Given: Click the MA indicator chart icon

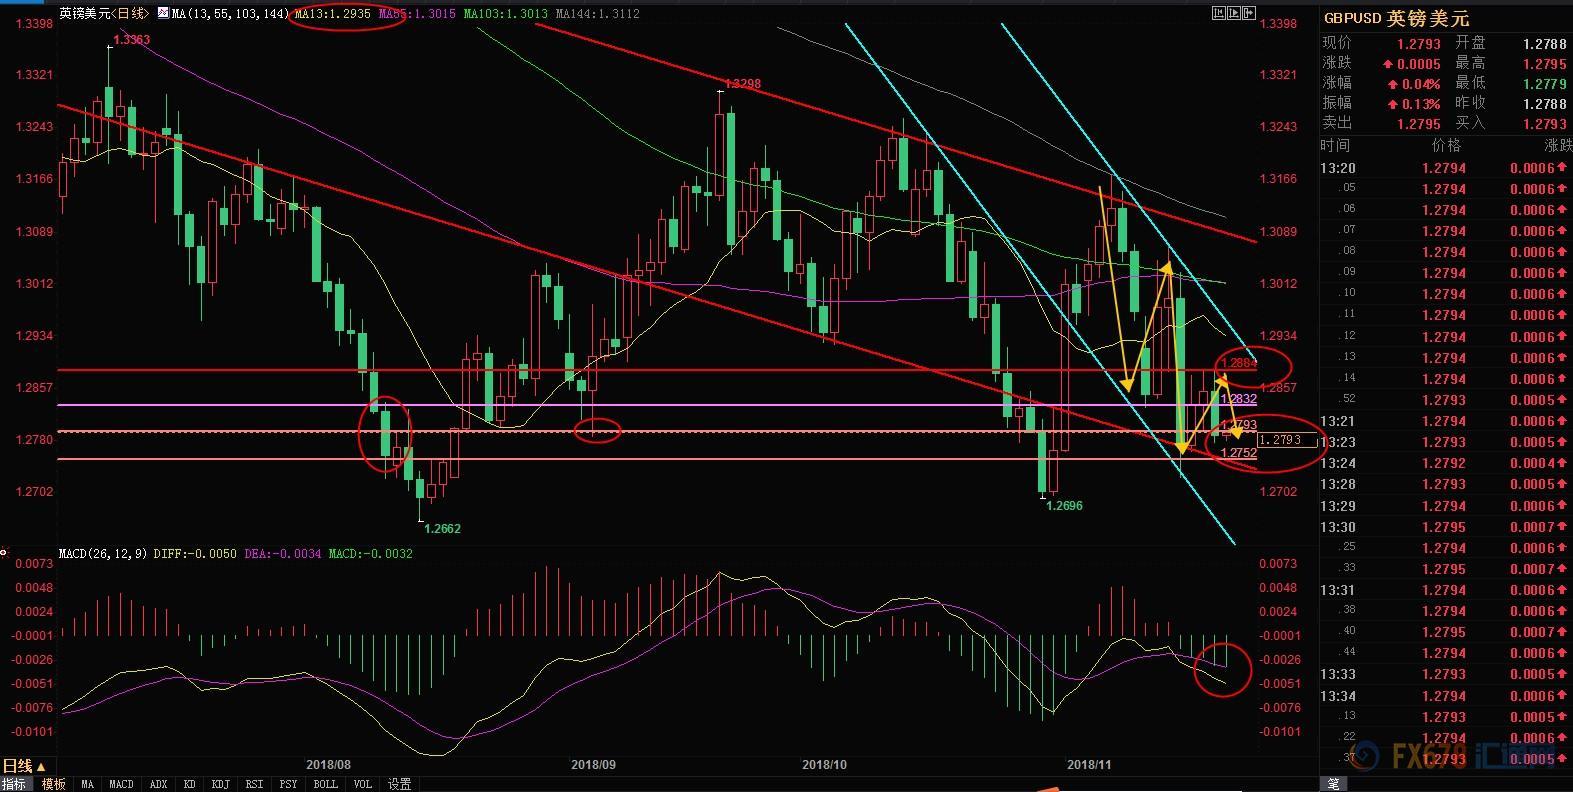Looking at the screenshot, I should point(163,14).
